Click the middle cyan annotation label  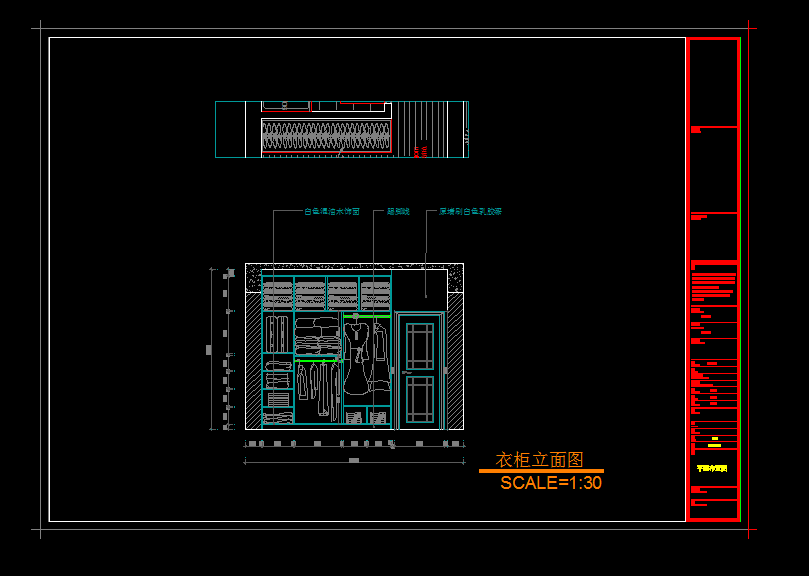(398, 212)
